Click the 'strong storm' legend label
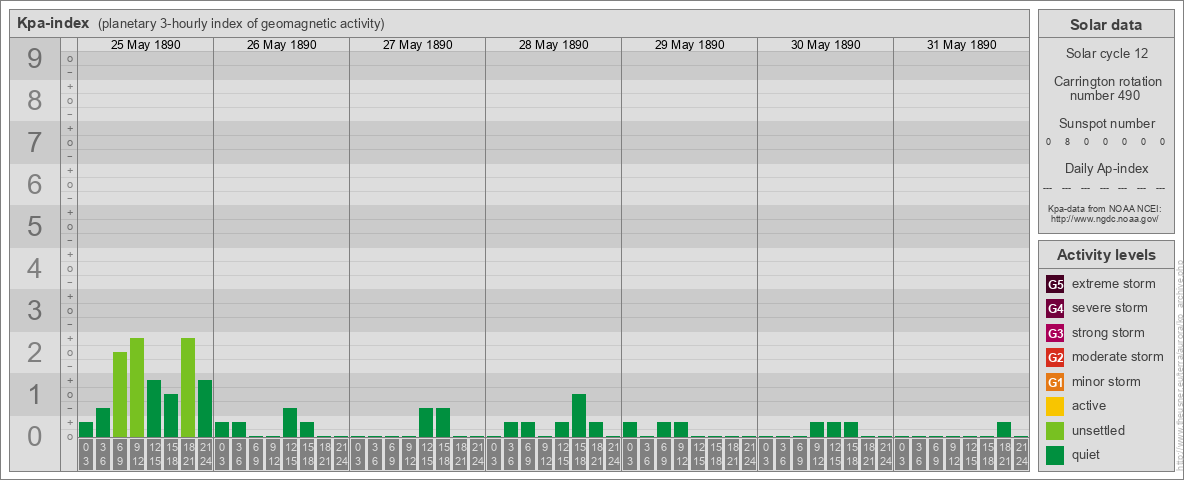Screen dimensions: 1184x480 (x=1108, y=333)
